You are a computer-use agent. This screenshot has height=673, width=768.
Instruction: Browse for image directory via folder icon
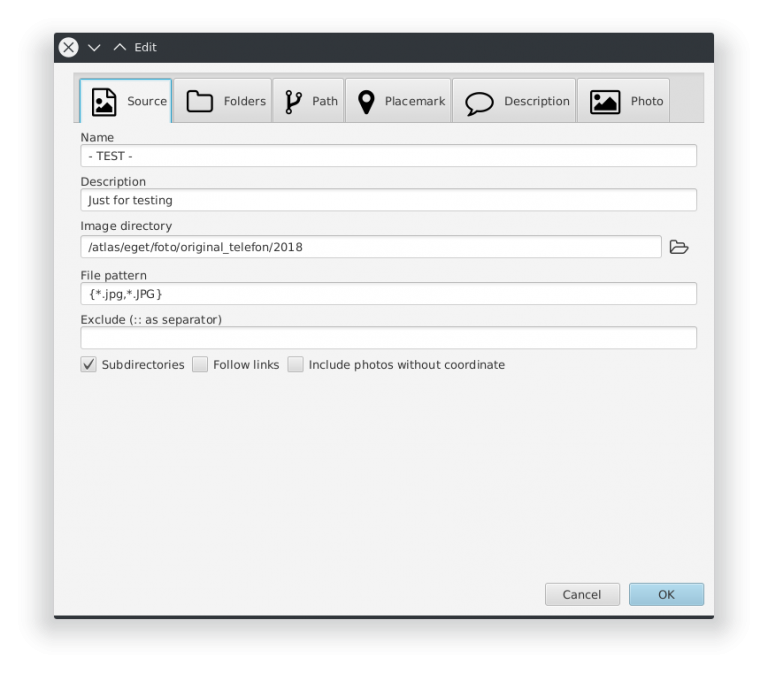point(679,247)
